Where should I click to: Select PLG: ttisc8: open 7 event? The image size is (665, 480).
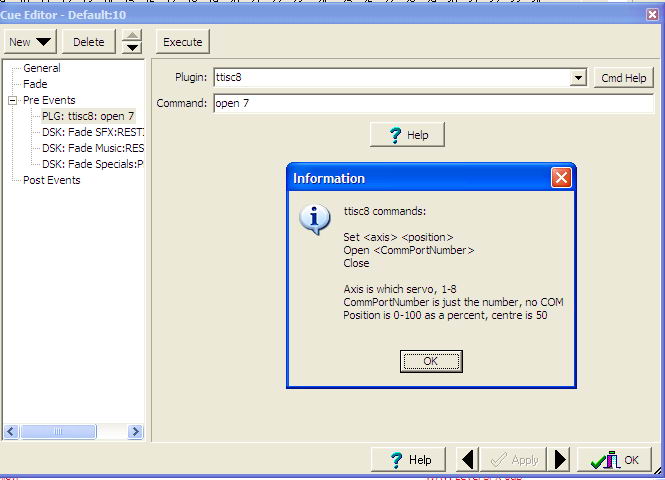click(x=88, y=116)
